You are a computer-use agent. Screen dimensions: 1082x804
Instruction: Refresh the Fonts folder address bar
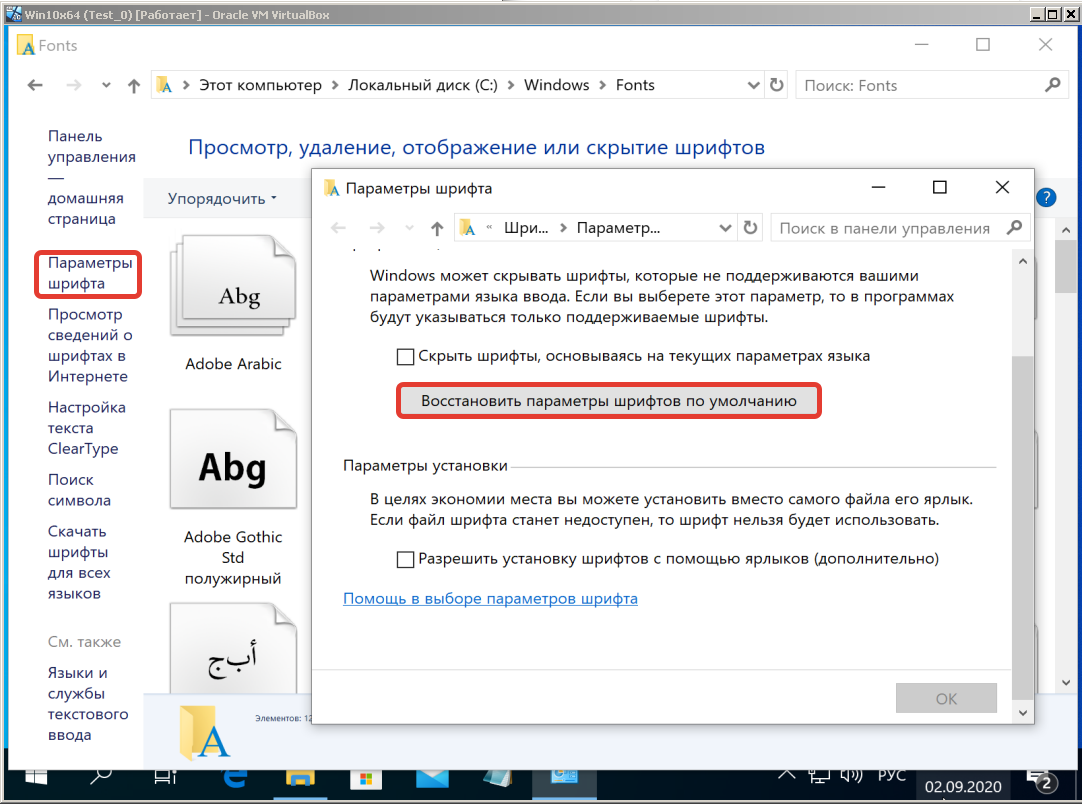[776, 85]
